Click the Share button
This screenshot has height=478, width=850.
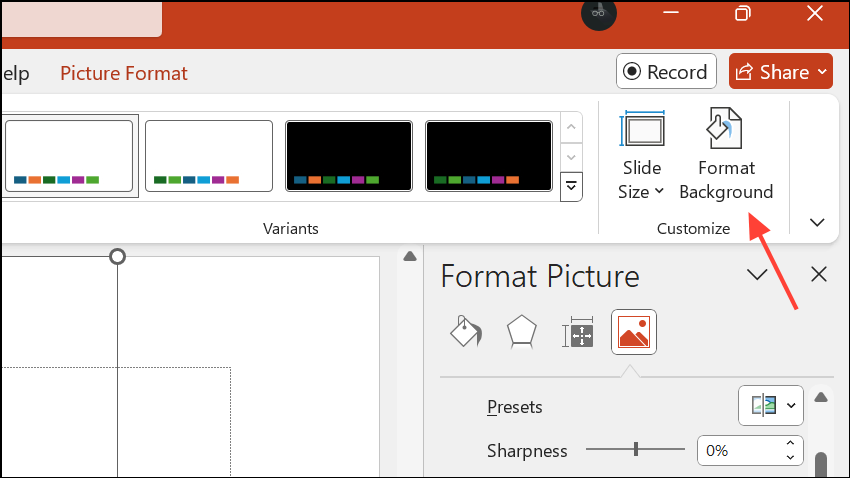(780, 72)
